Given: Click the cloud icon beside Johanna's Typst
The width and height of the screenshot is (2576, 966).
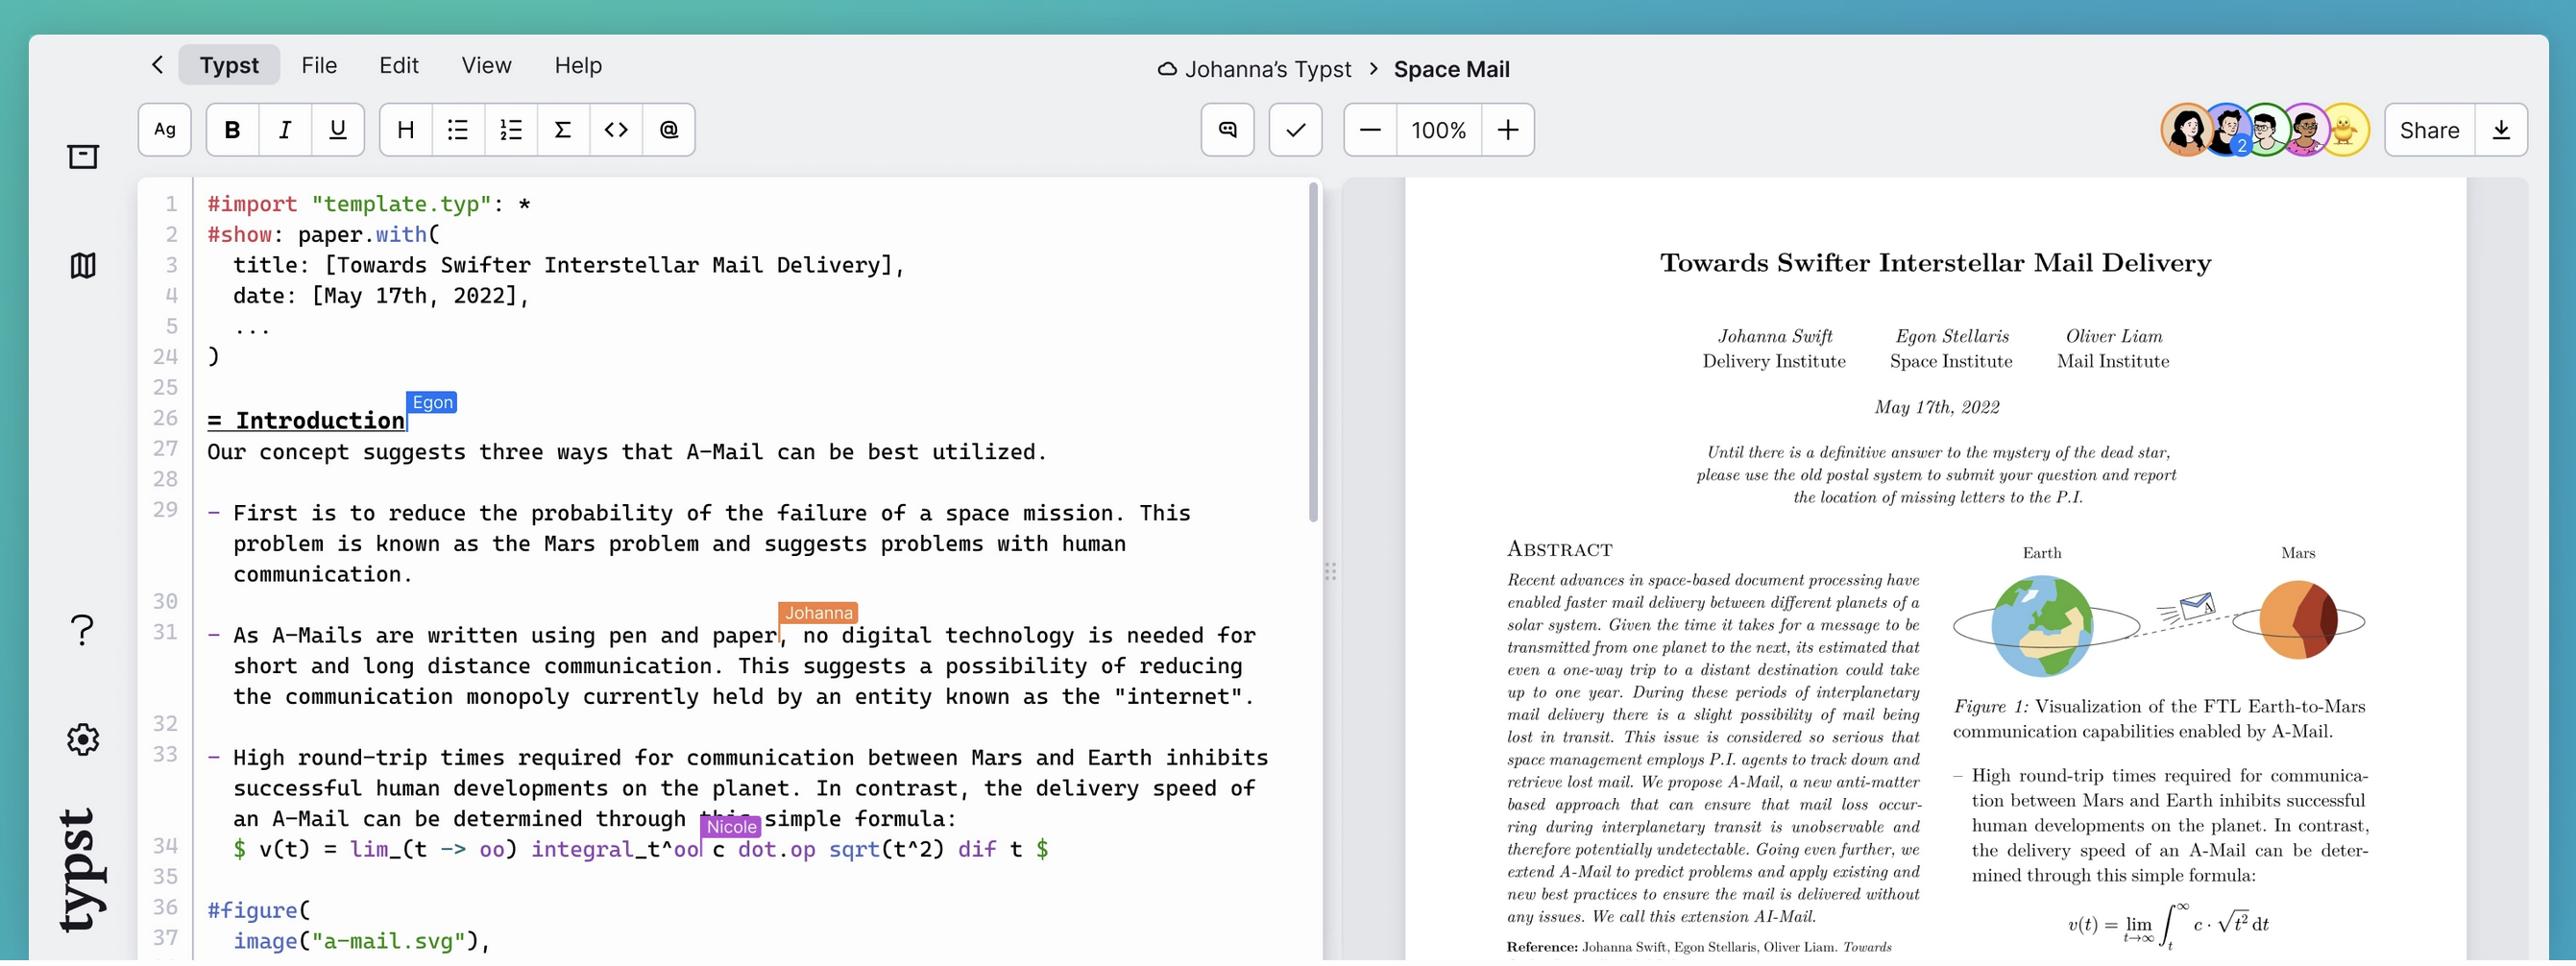Looking at the screenshot, I should tap(1167, 69).
